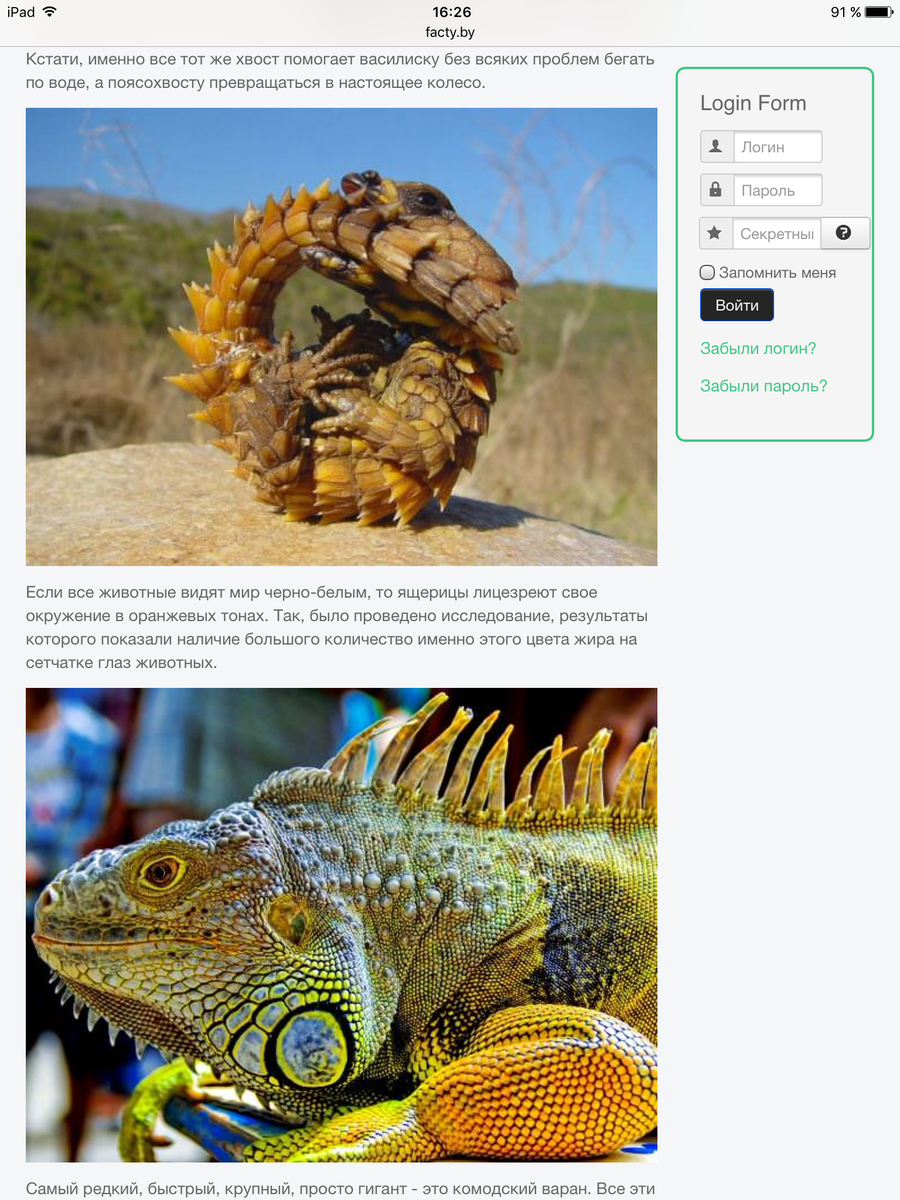The image size is (900, 1200).
Task: Tap the battery icon in the status bar
Action: (879, 12)
